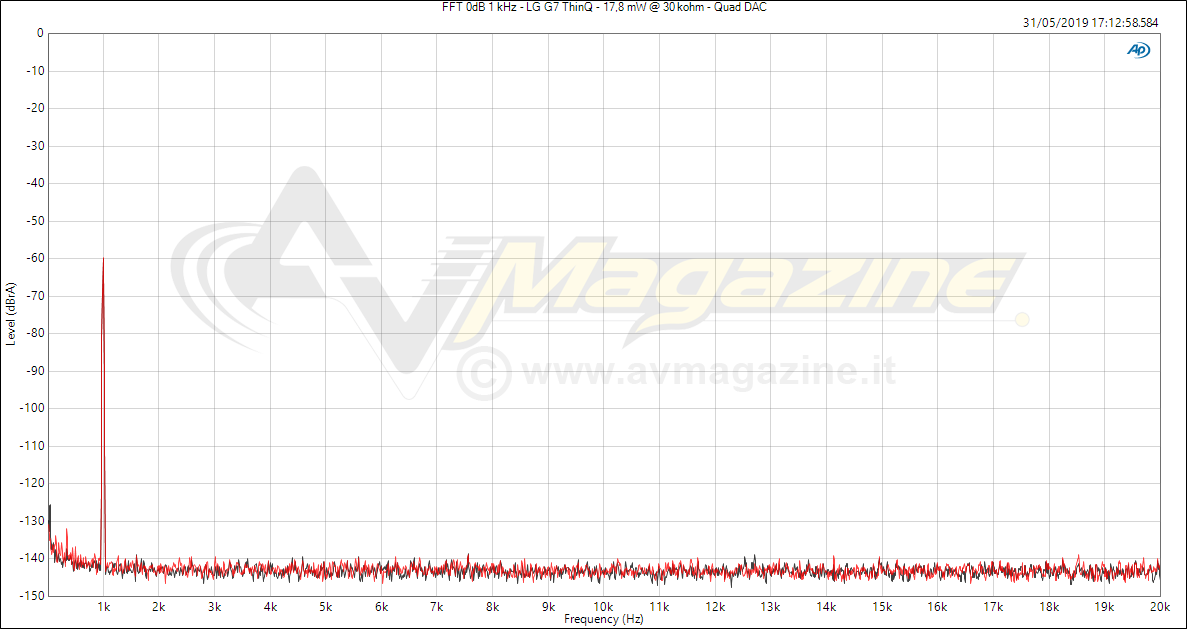Choose the "-50" level axis label

click(x=35, y=221)
